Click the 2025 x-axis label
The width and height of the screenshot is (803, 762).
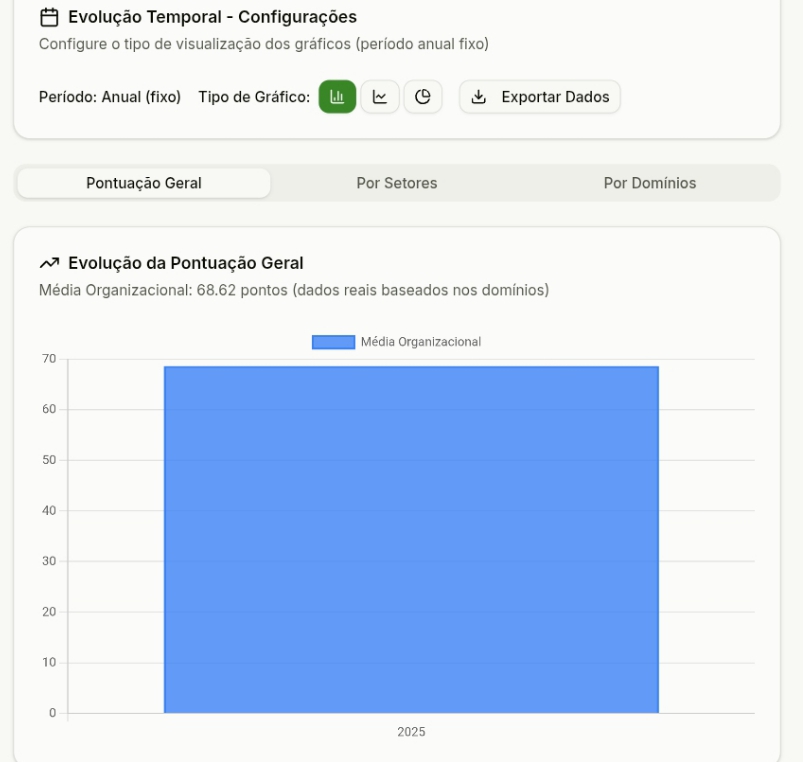[x=411, y=732]
